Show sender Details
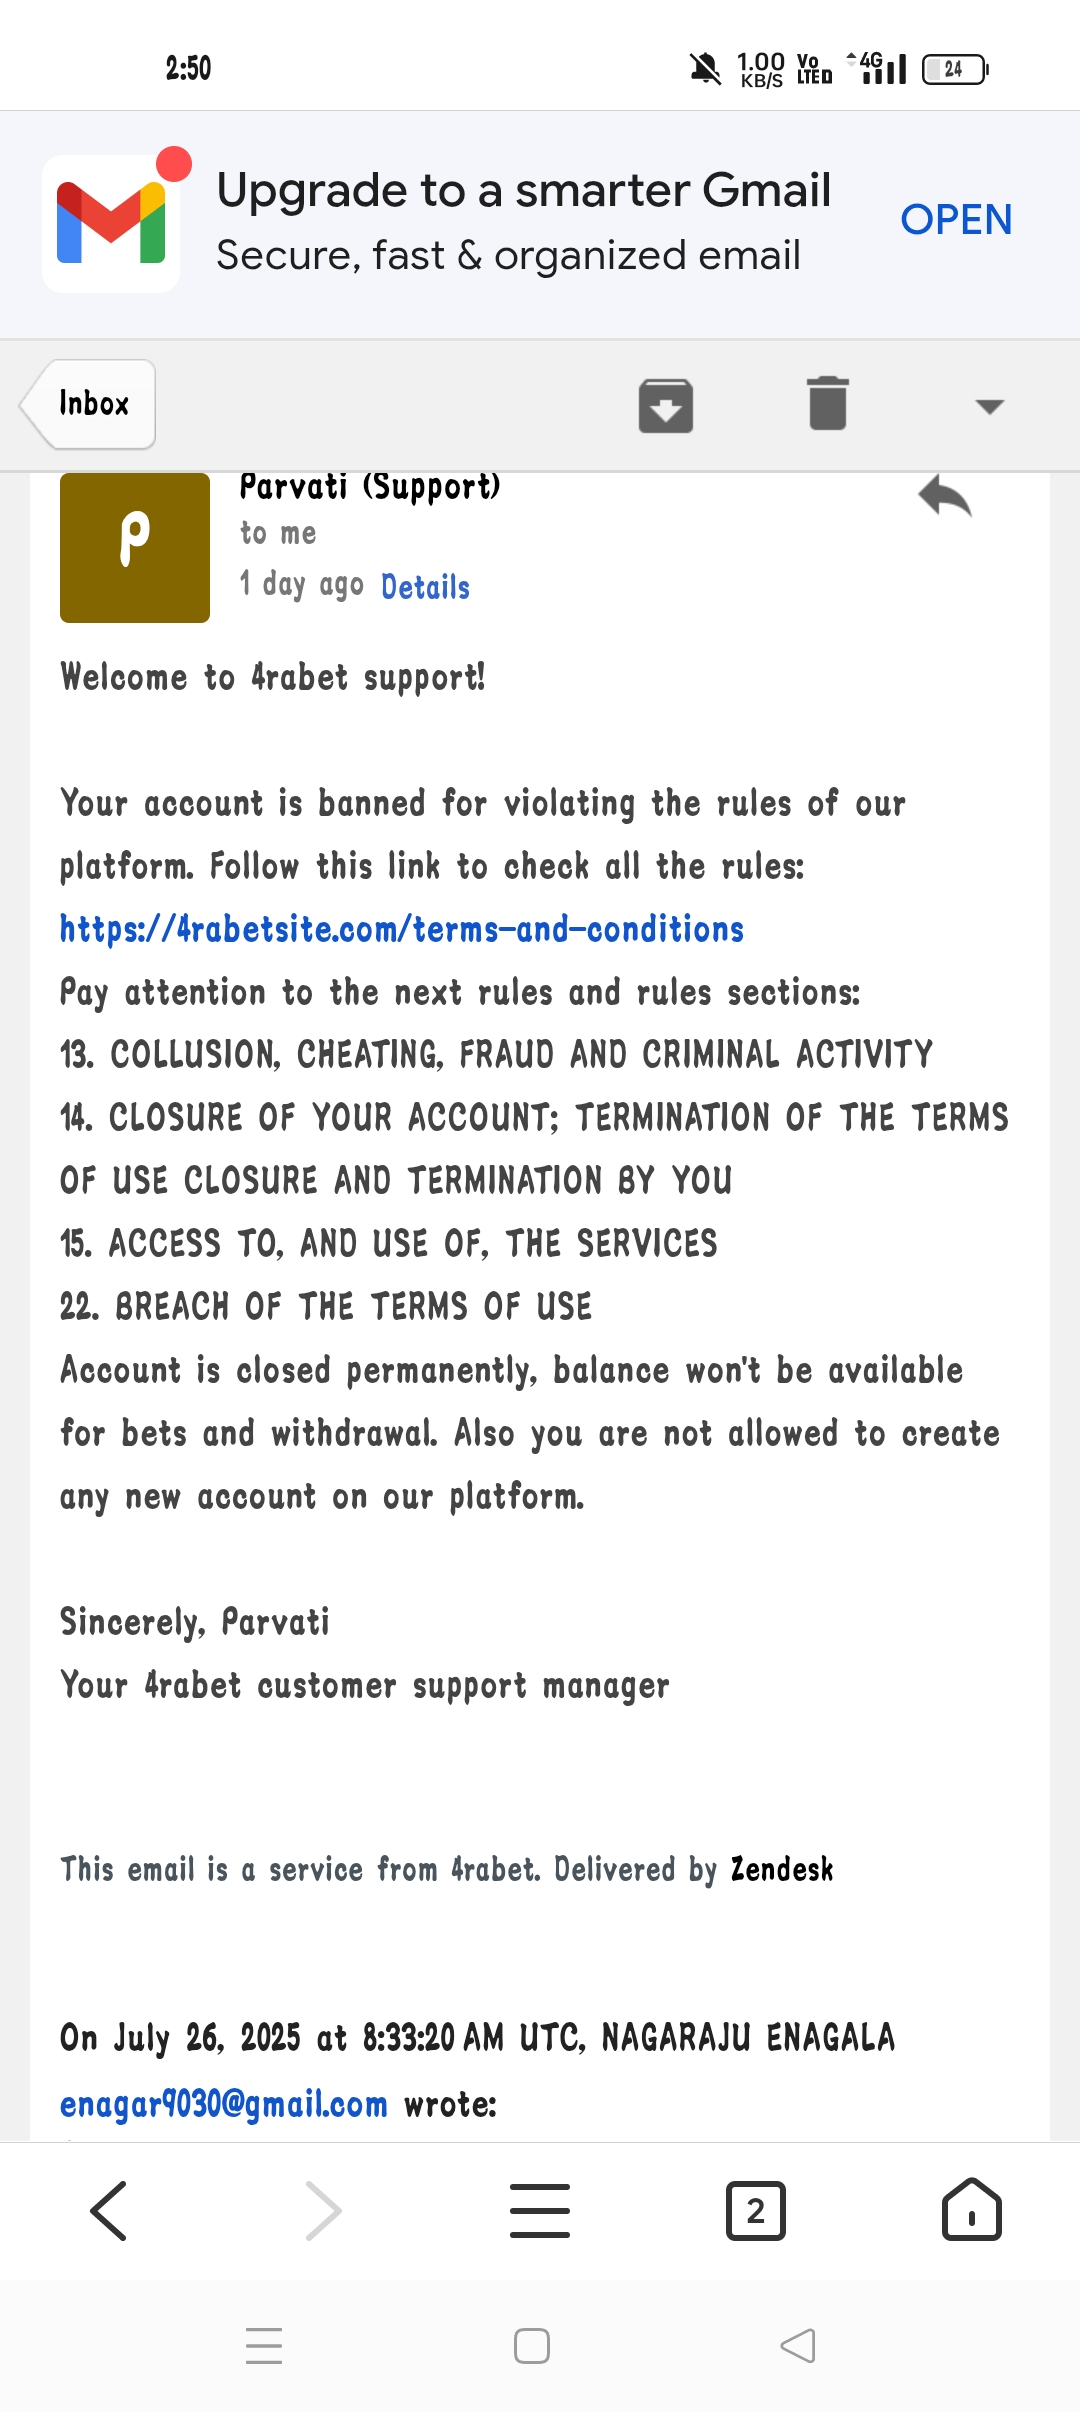Screen dimensions: 1080x2412 tap(425, 587)
